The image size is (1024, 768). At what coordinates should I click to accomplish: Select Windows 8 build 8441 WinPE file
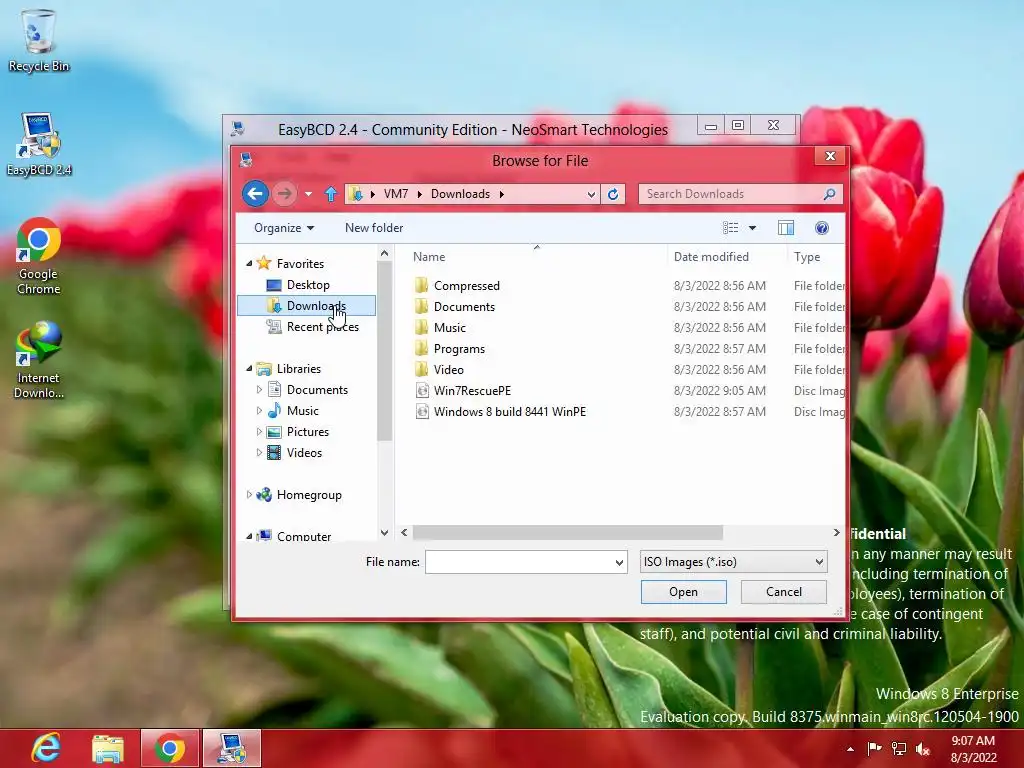(509, 411)
